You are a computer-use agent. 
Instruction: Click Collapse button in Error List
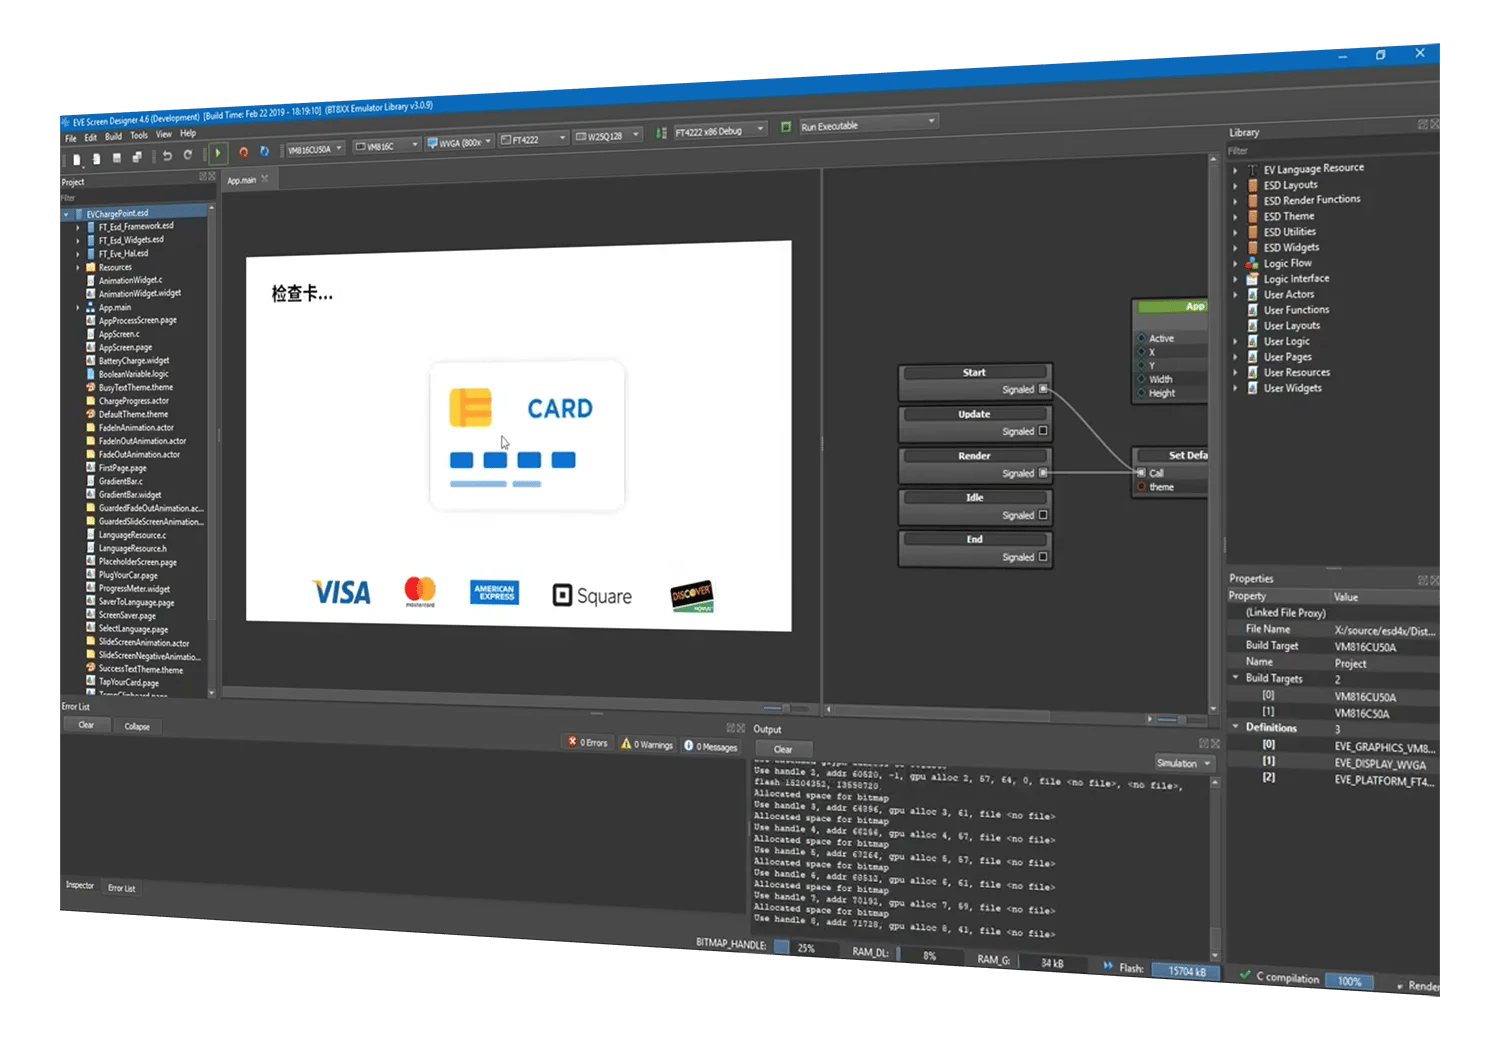(137, 727)
